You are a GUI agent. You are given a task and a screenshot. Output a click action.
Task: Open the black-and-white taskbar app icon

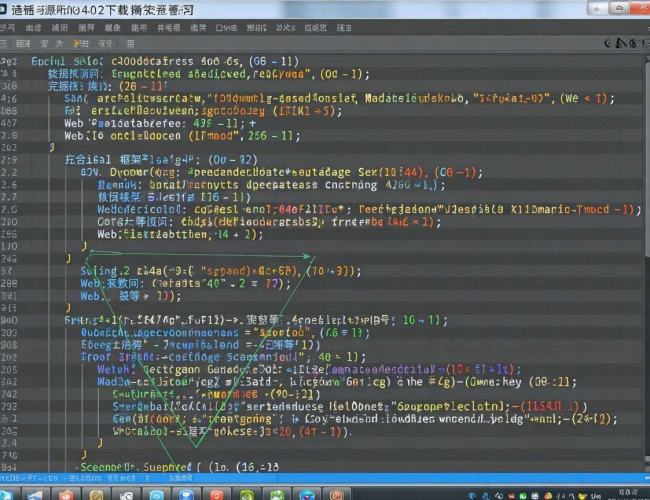pyautogui.click(x=126, y=495)
